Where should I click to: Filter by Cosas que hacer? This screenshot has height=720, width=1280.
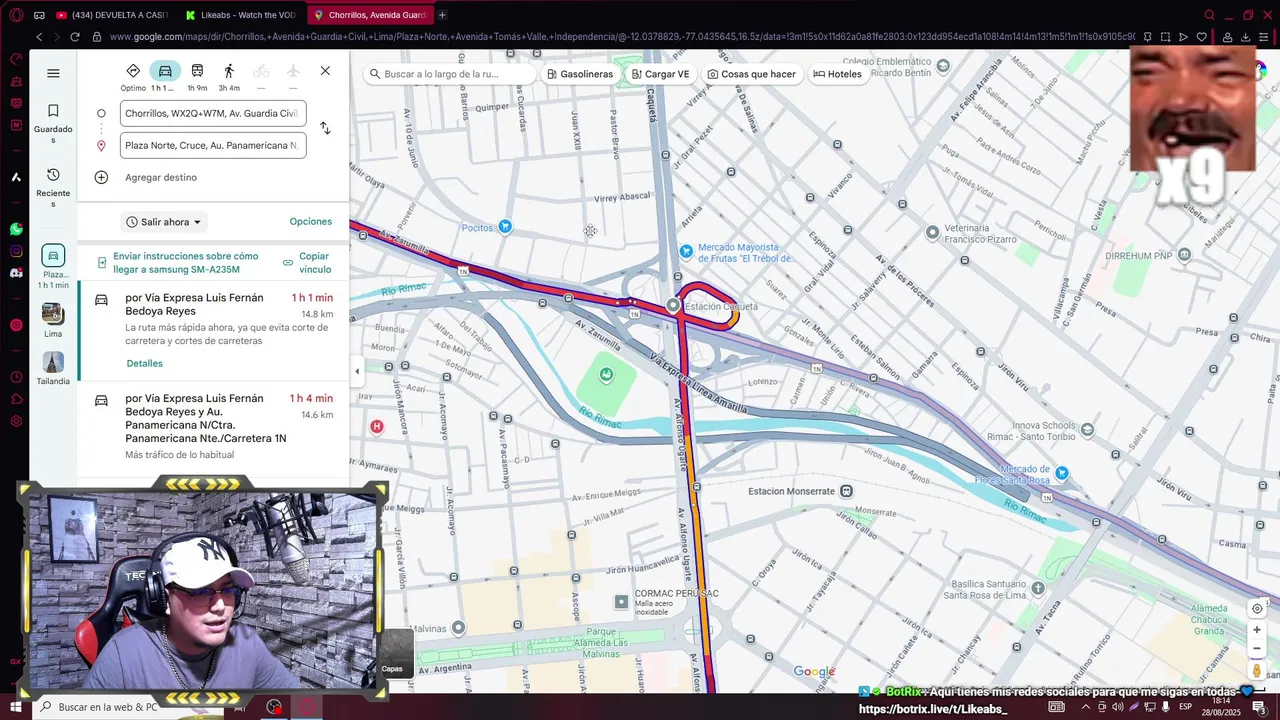(x=751, y=74)
